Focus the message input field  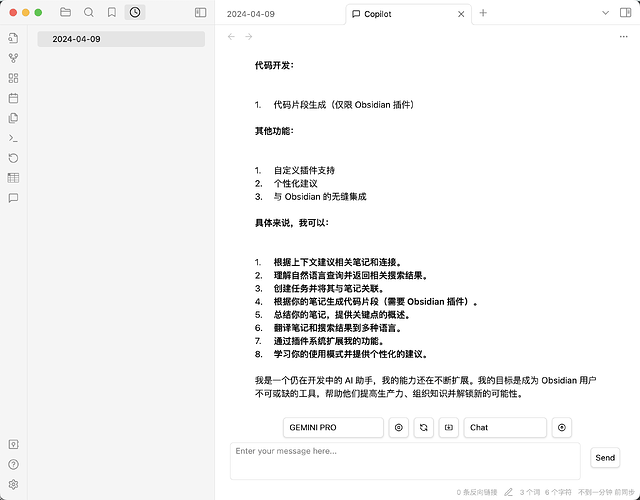405,461
